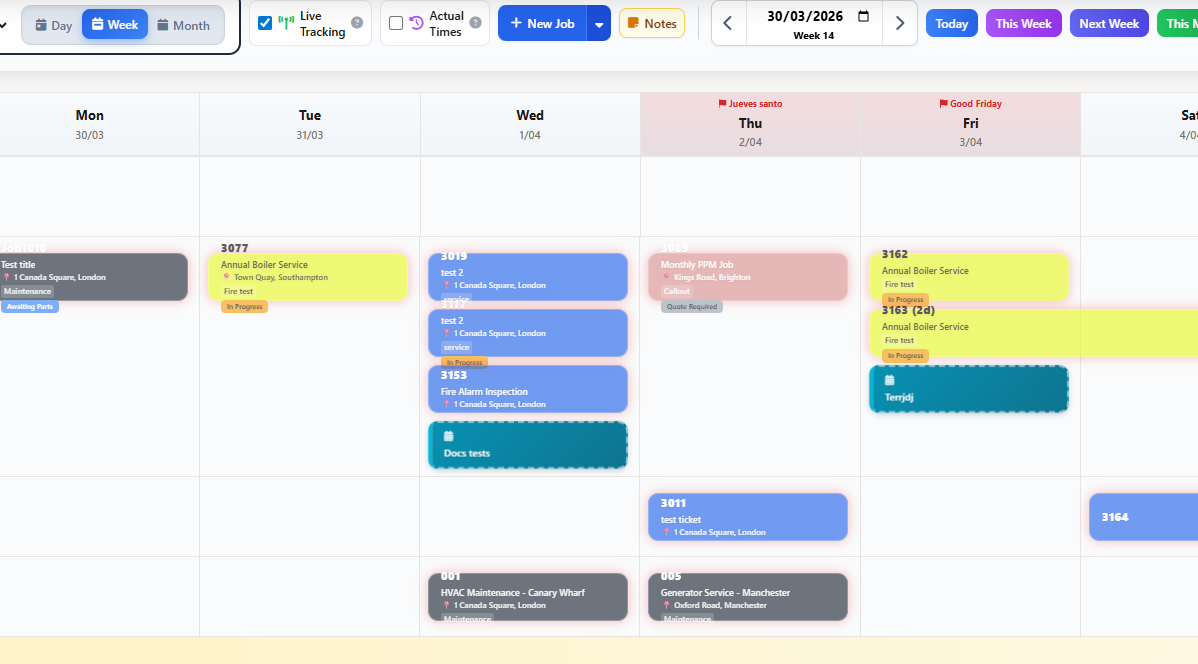Open job 005 Generator Service - Manchester
Viewport: 1198px width, 664px height.
[x=748, y=597]
